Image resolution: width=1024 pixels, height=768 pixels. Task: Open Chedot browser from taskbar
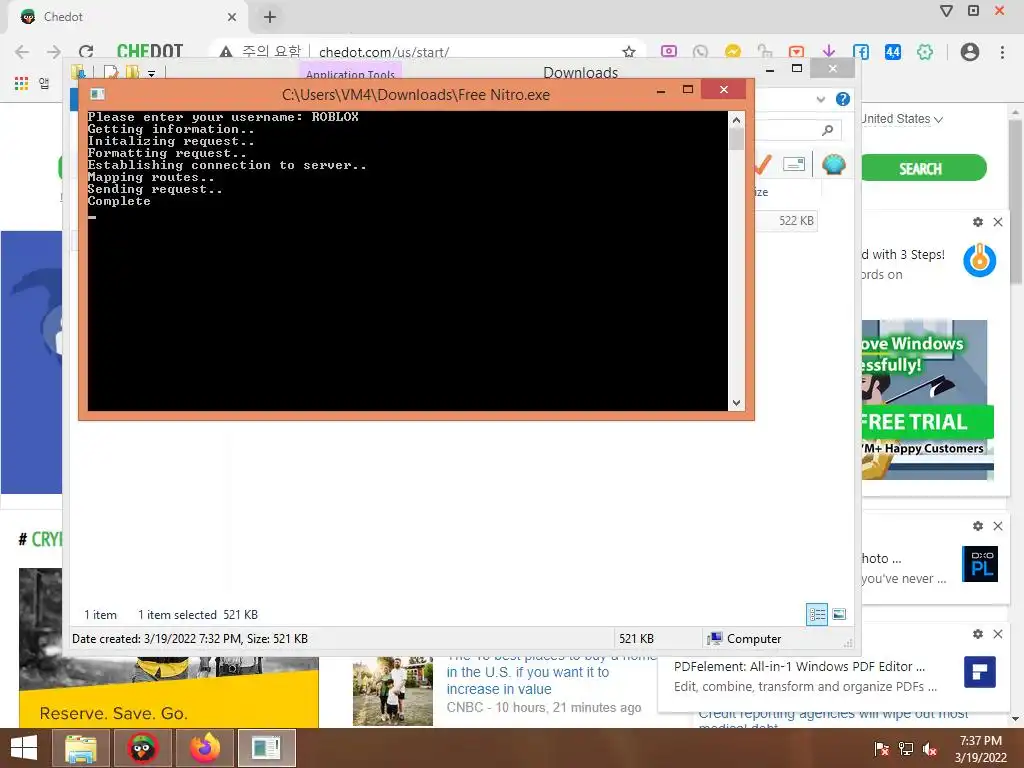(142, 748)
